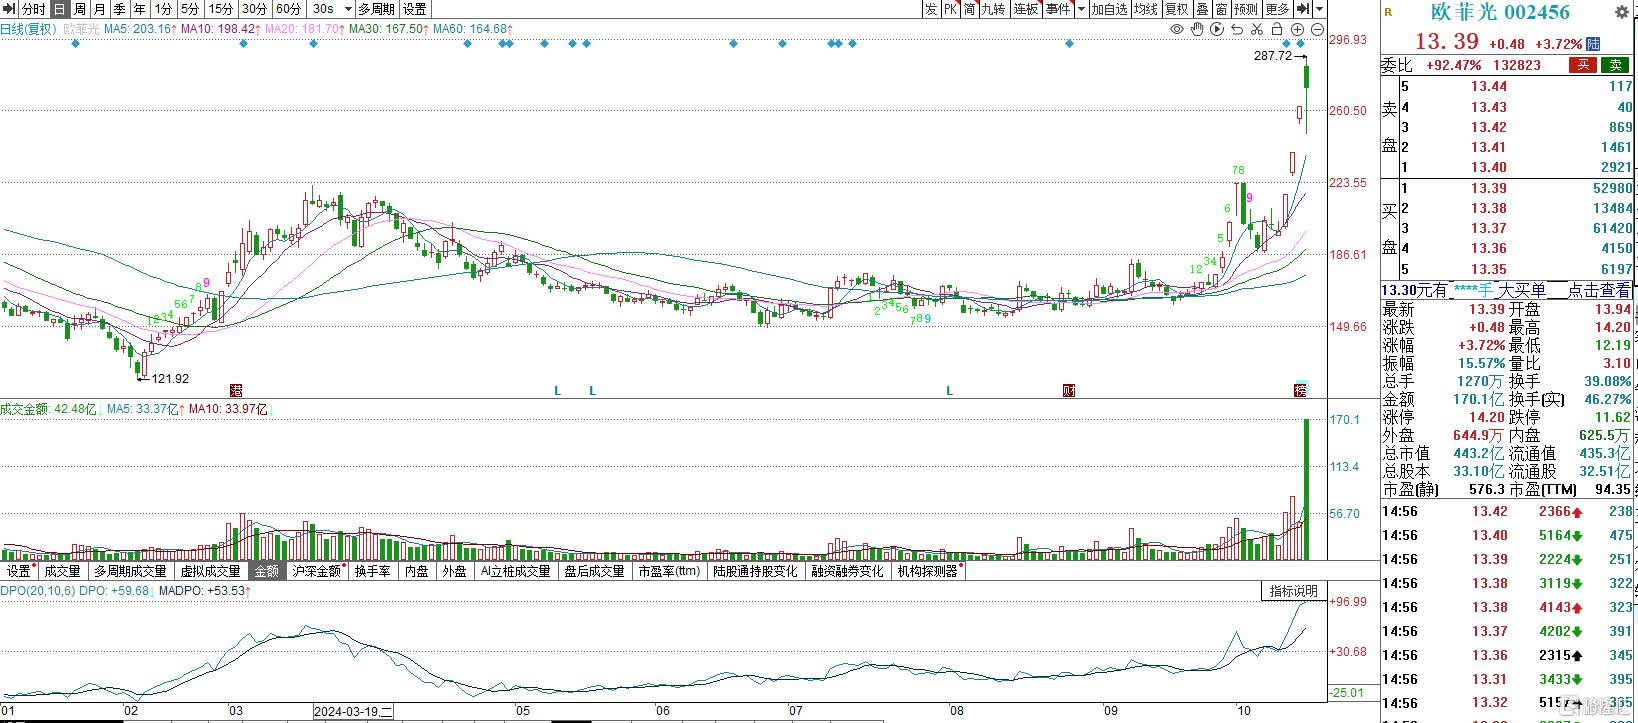The image size is (1638, 723).
Task: Select the 市盈率(ttm) indicator tab
Action: 669,571
